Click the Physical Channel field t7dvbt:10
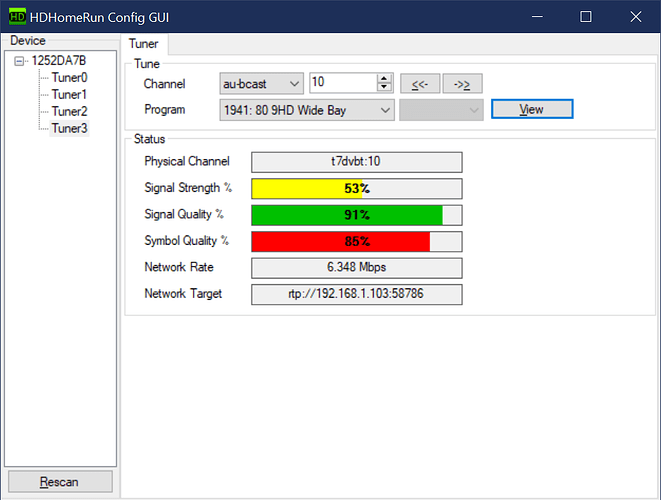 click(x=357, y=162)
